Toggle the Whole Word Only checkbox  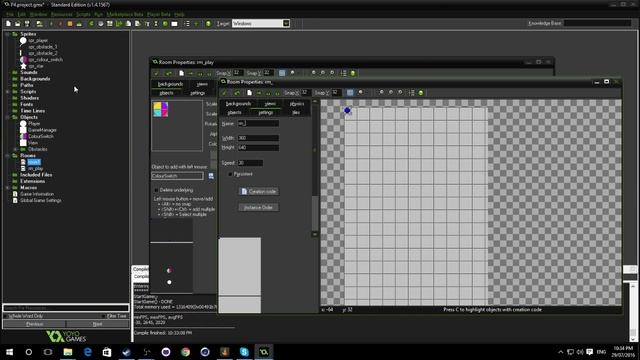(x=5, y=316)
